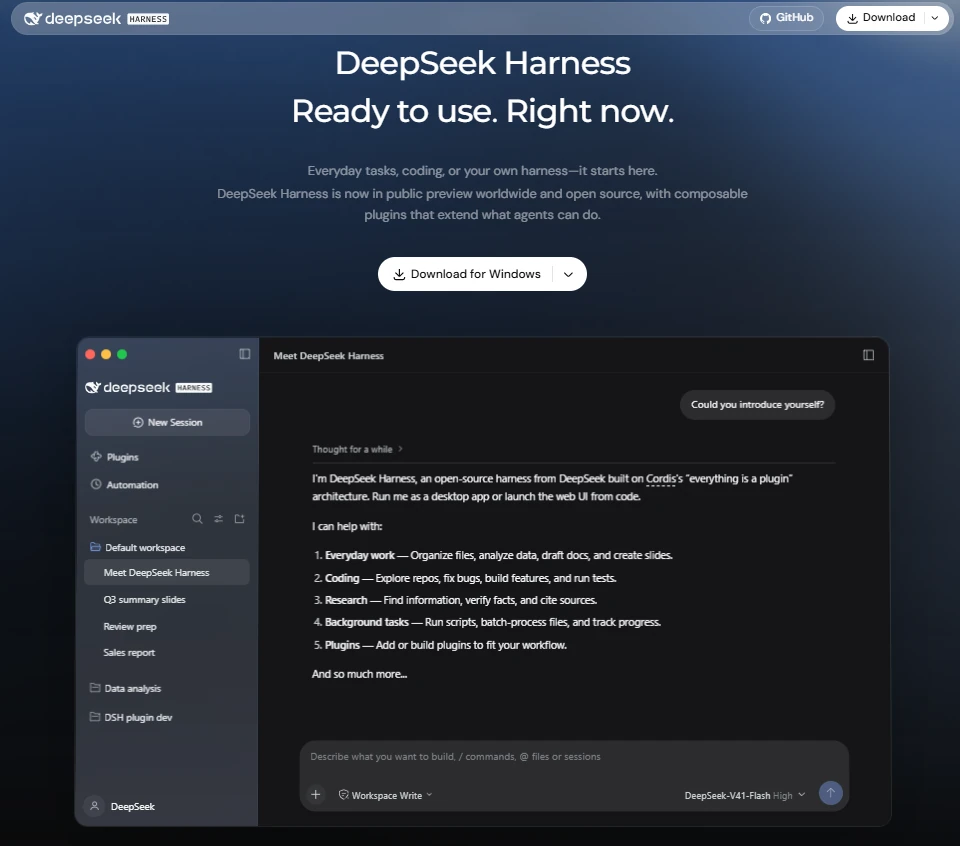Open the Workspace Write permission dropdown
The height and width of the screenshot is (846, 960).
tap(386, 795)
